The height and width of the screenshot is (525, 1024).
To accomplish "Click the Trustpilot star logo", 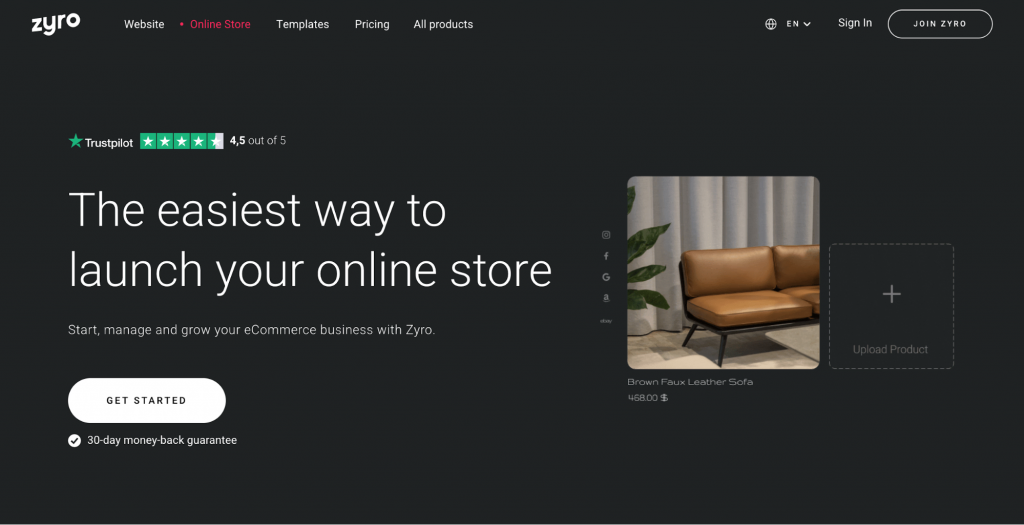I will [76, 141].
